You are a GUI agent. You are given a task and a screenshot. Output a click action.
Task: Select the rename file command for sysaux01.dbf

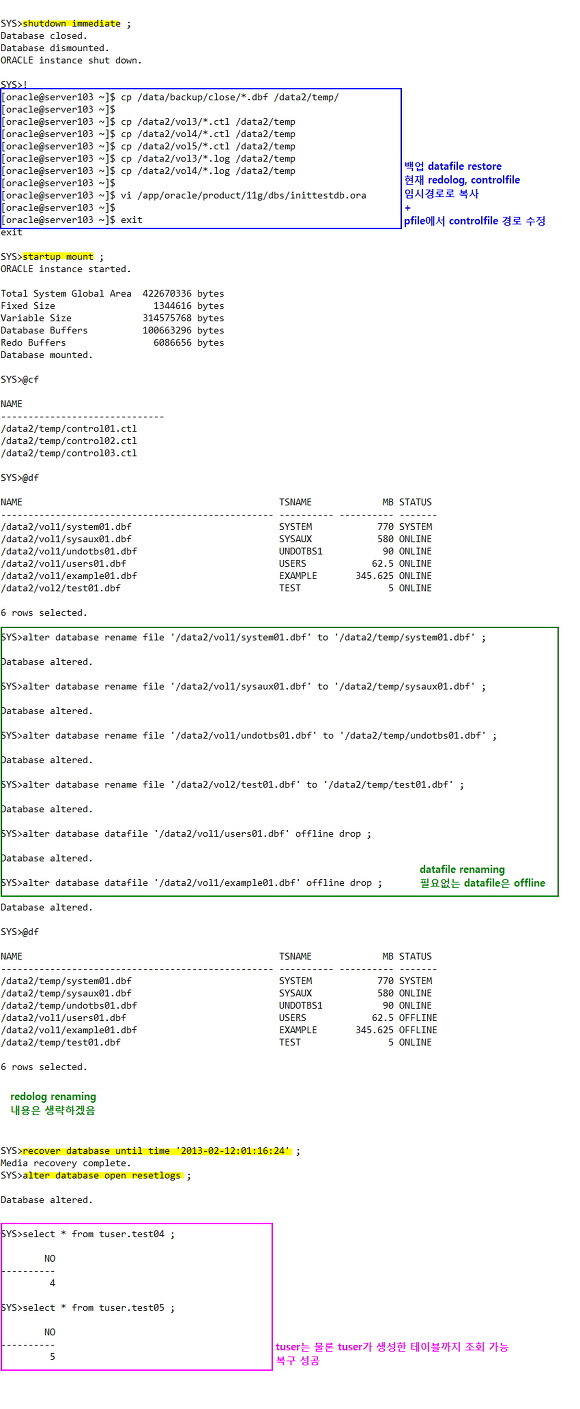pyautogui.click(x=243, y=686)
